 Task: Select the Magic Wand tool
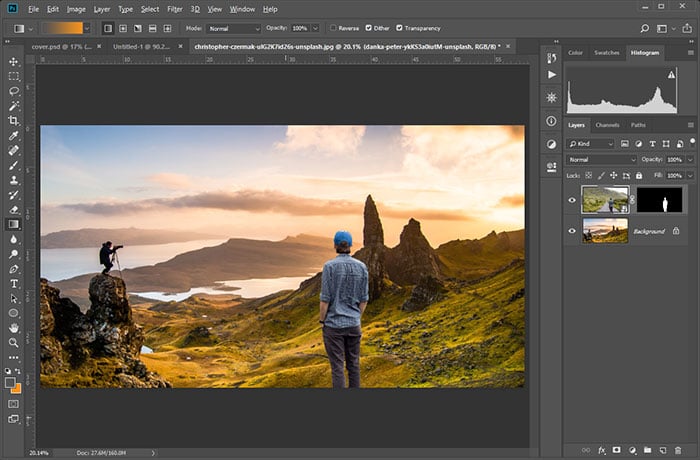click(13, 106)
